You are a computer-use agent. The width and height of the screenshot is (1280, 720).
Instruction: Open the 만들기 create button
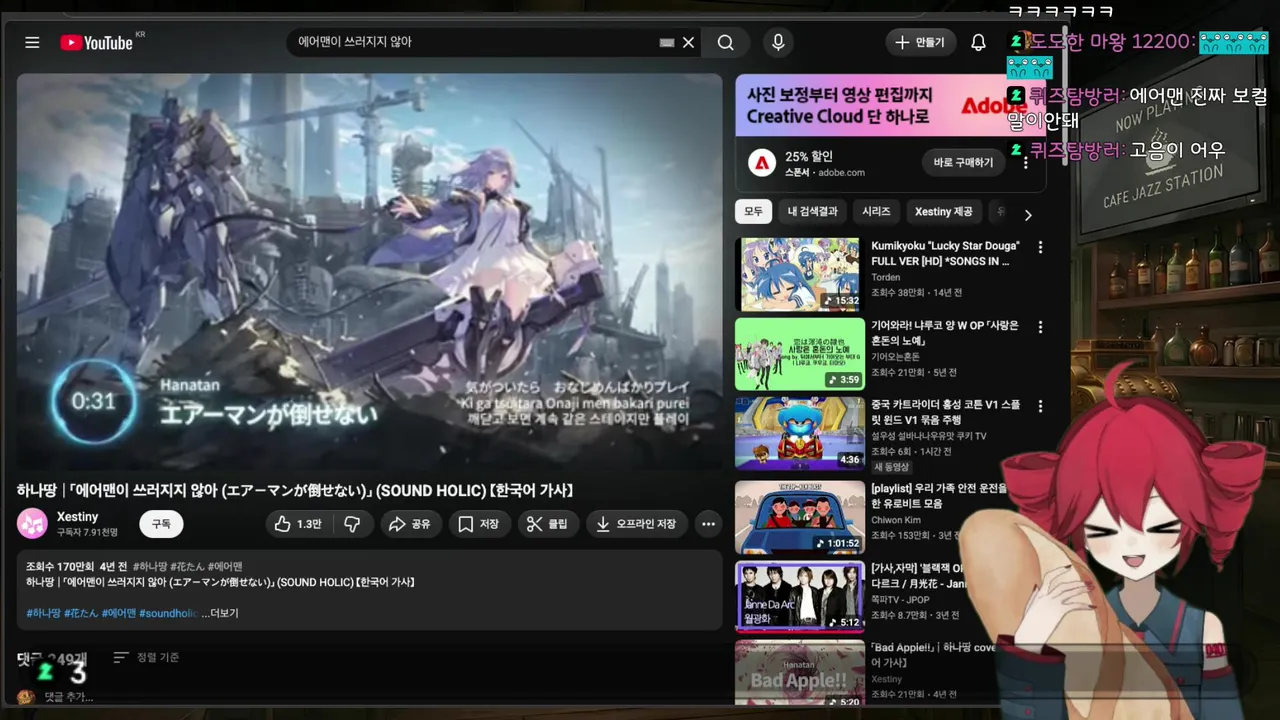coord(920,42)
